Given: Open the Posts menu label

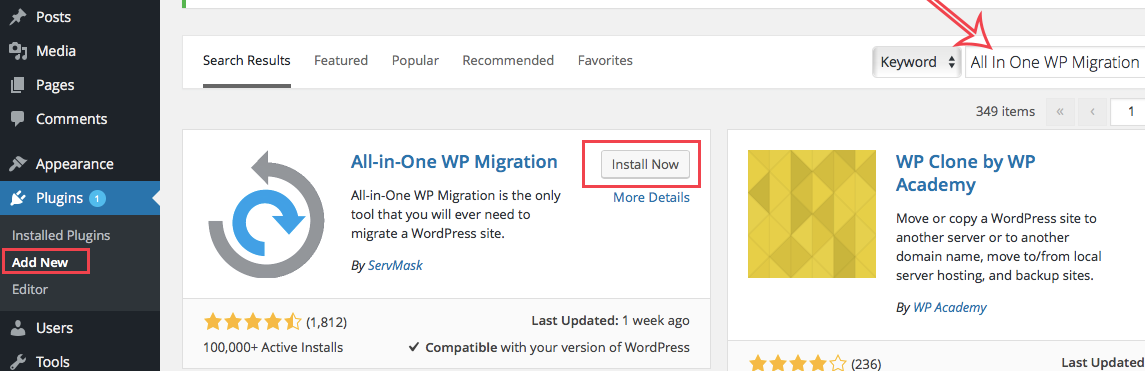Looking at the screenshot, I should [x=53, y=17].
